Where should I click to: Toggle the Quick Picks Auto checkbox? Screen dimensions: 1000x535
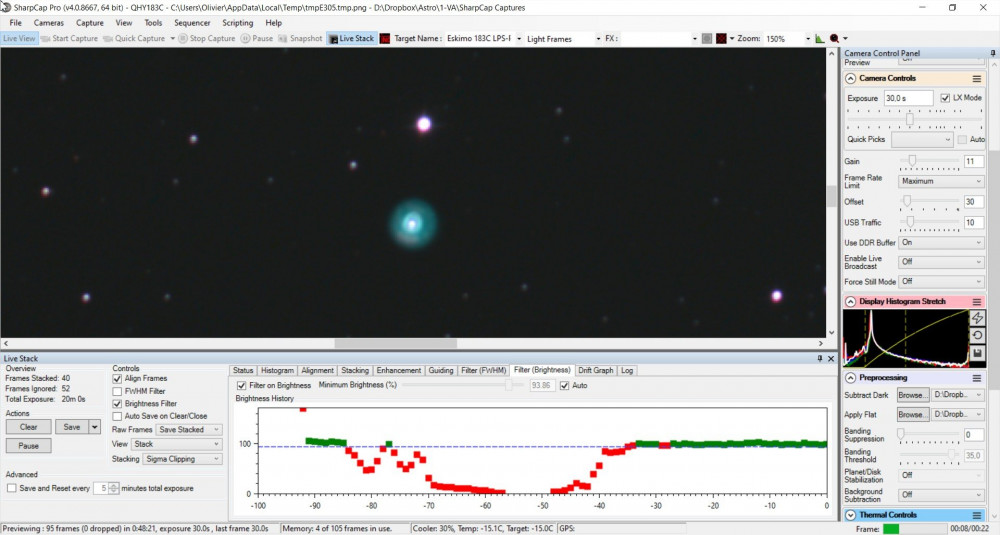[x=962, y=140]
